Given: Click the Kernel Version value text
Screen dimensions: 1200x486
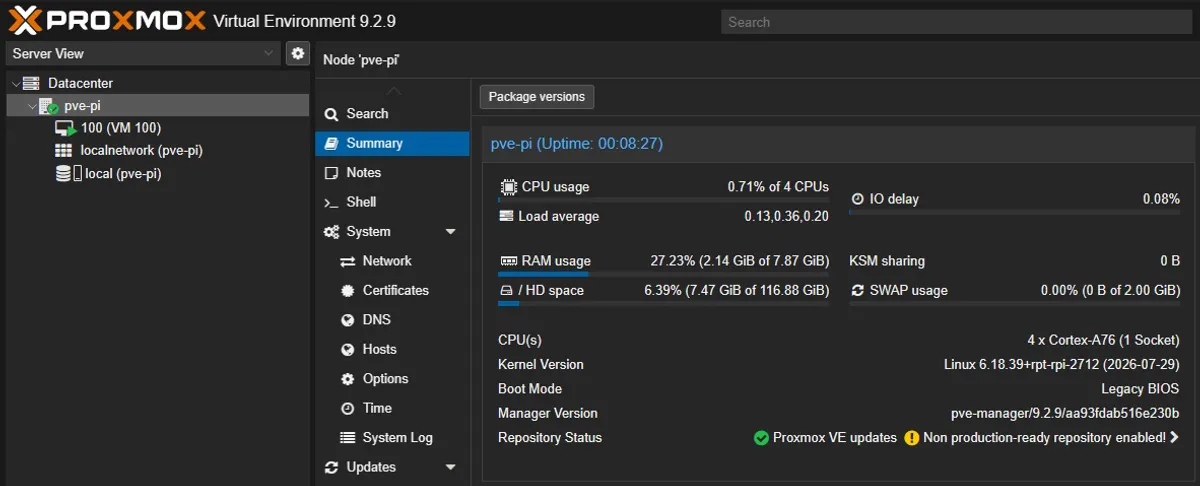Looking at the screenshot, I should (x=1062, y=365).
